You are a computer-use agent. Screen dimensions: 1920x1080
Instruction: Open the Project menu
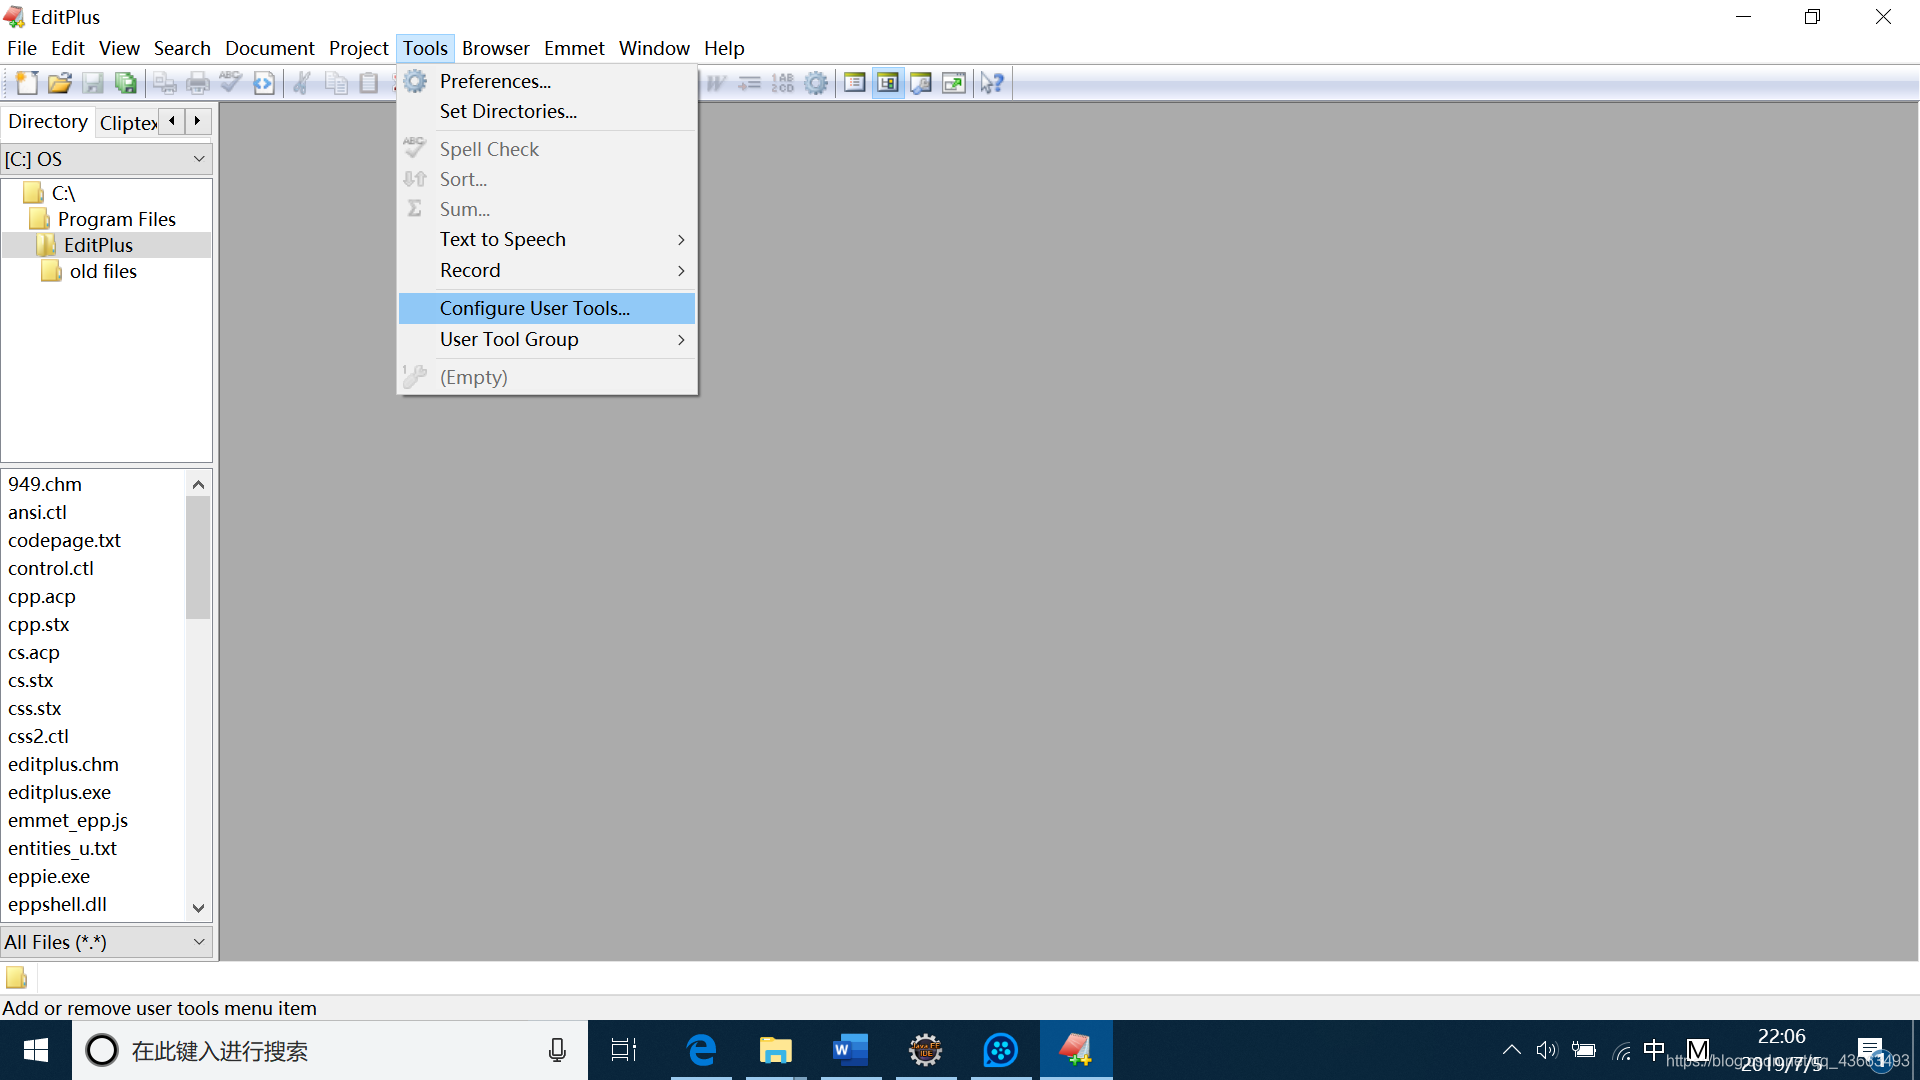tap(358, 48)
